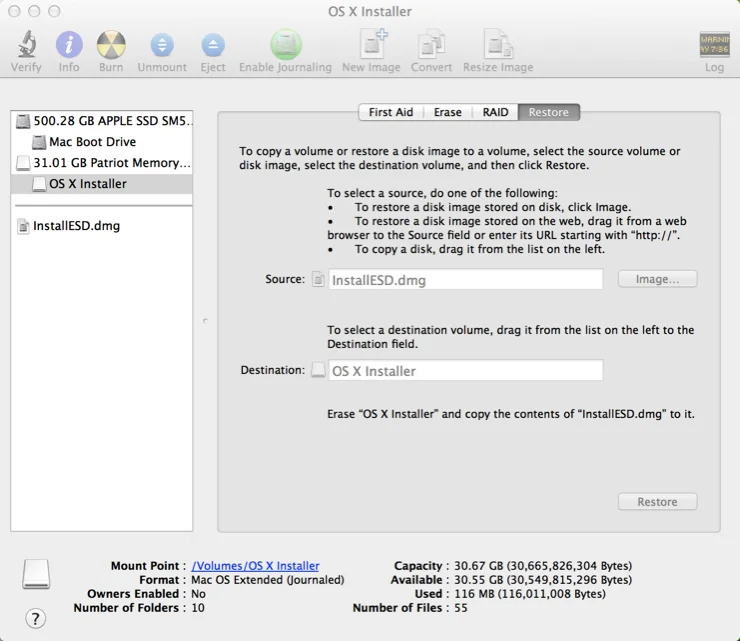The image size is (740, 641).
Task: Open the Info toolbar icon
Action: point(69,45)
